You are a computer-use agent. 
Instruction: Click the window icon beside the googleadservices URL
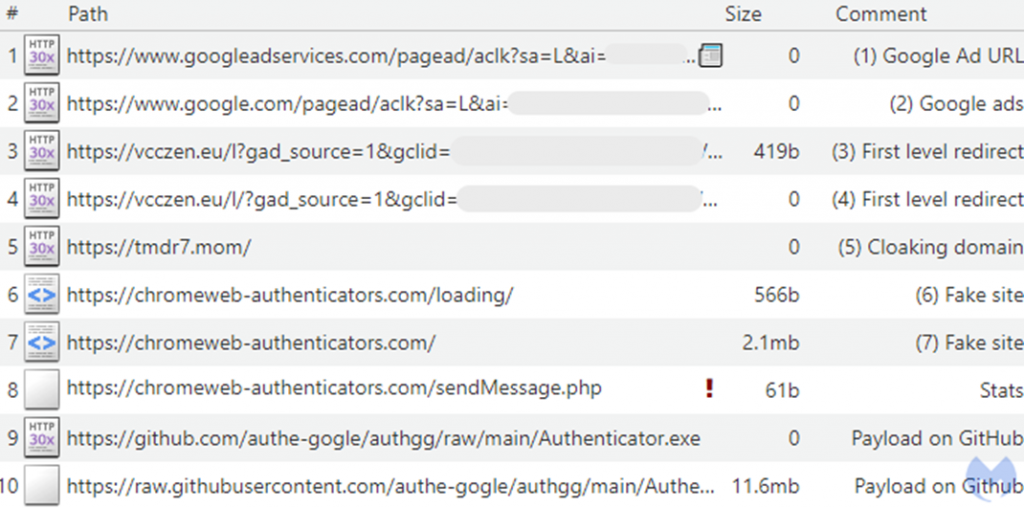point(711,56)
